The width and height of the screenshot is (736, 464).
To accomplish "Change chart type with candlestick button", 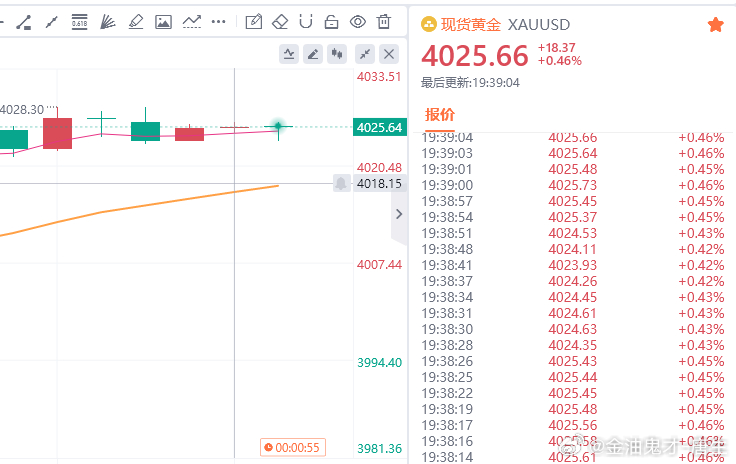I will pos(337,54).
